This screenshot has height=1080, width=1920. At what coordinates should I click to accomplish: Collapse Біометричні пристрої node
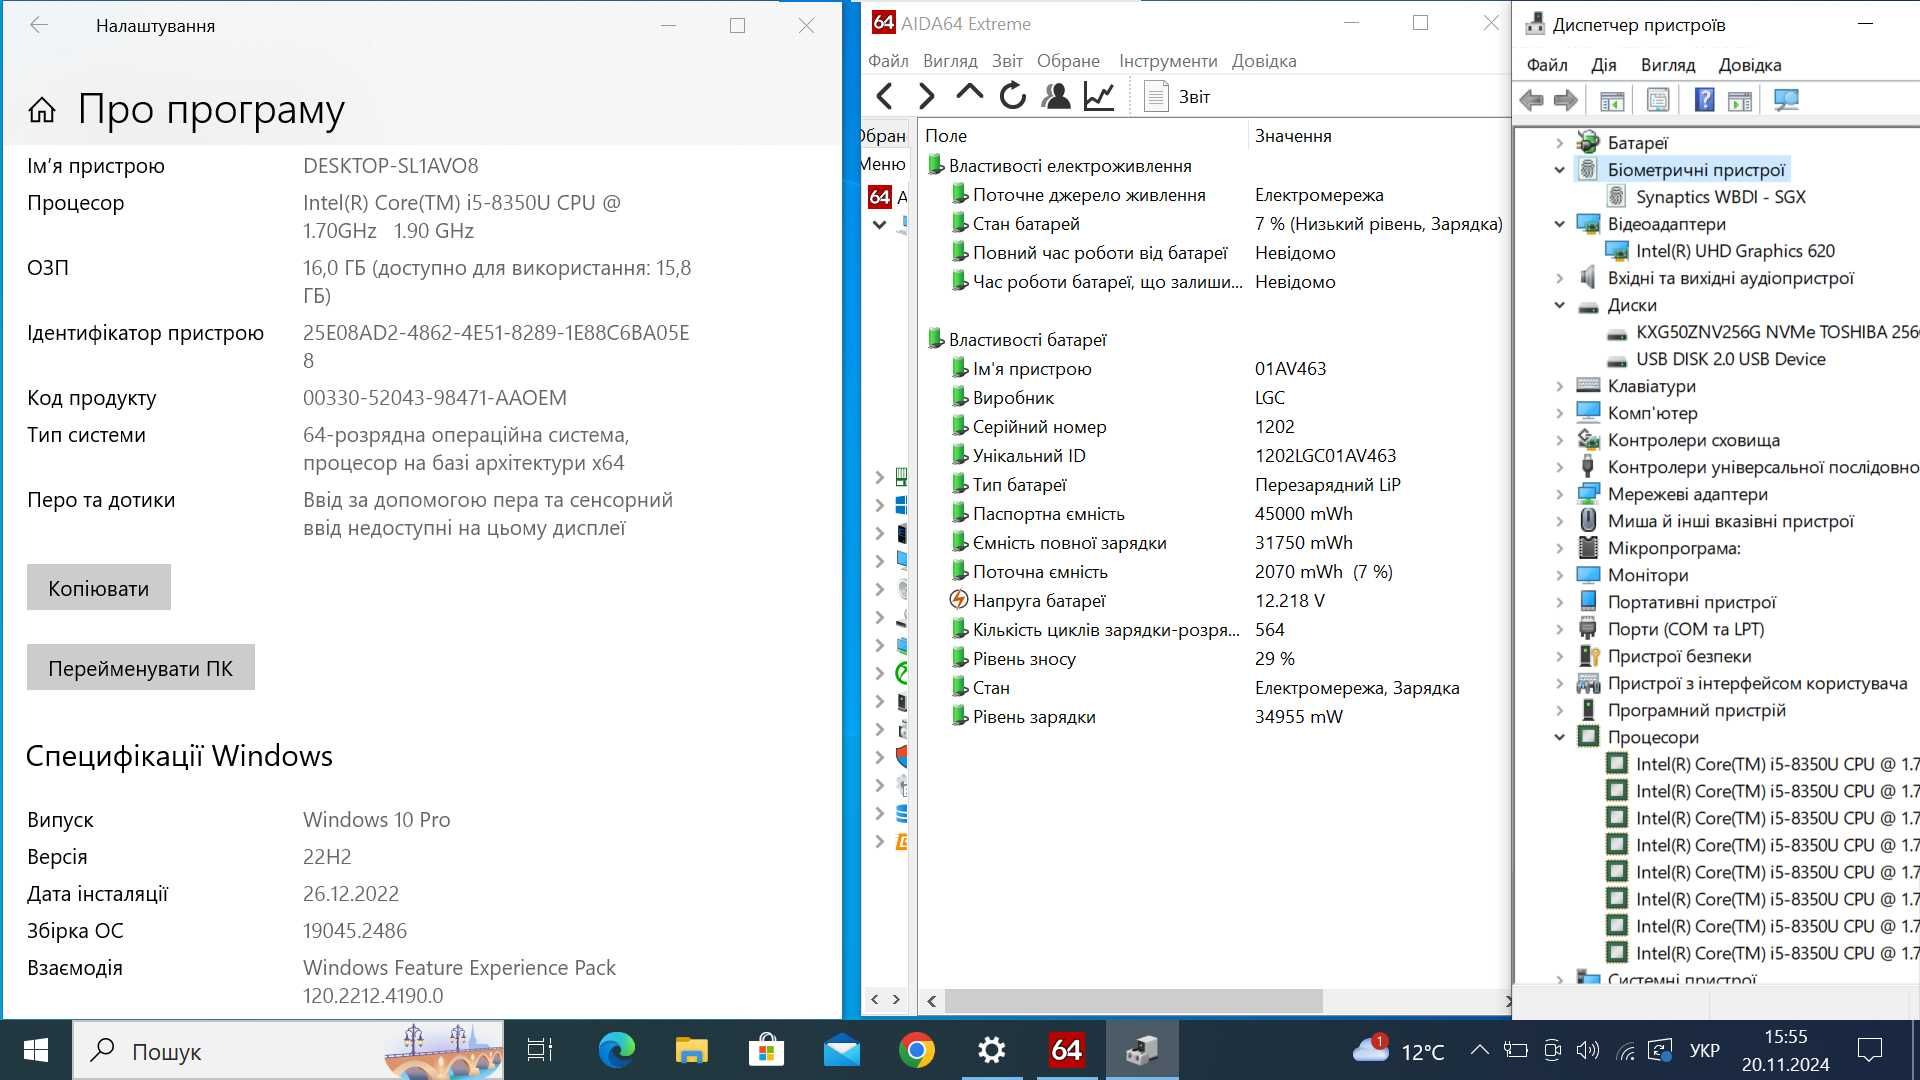pos(1559,170)
